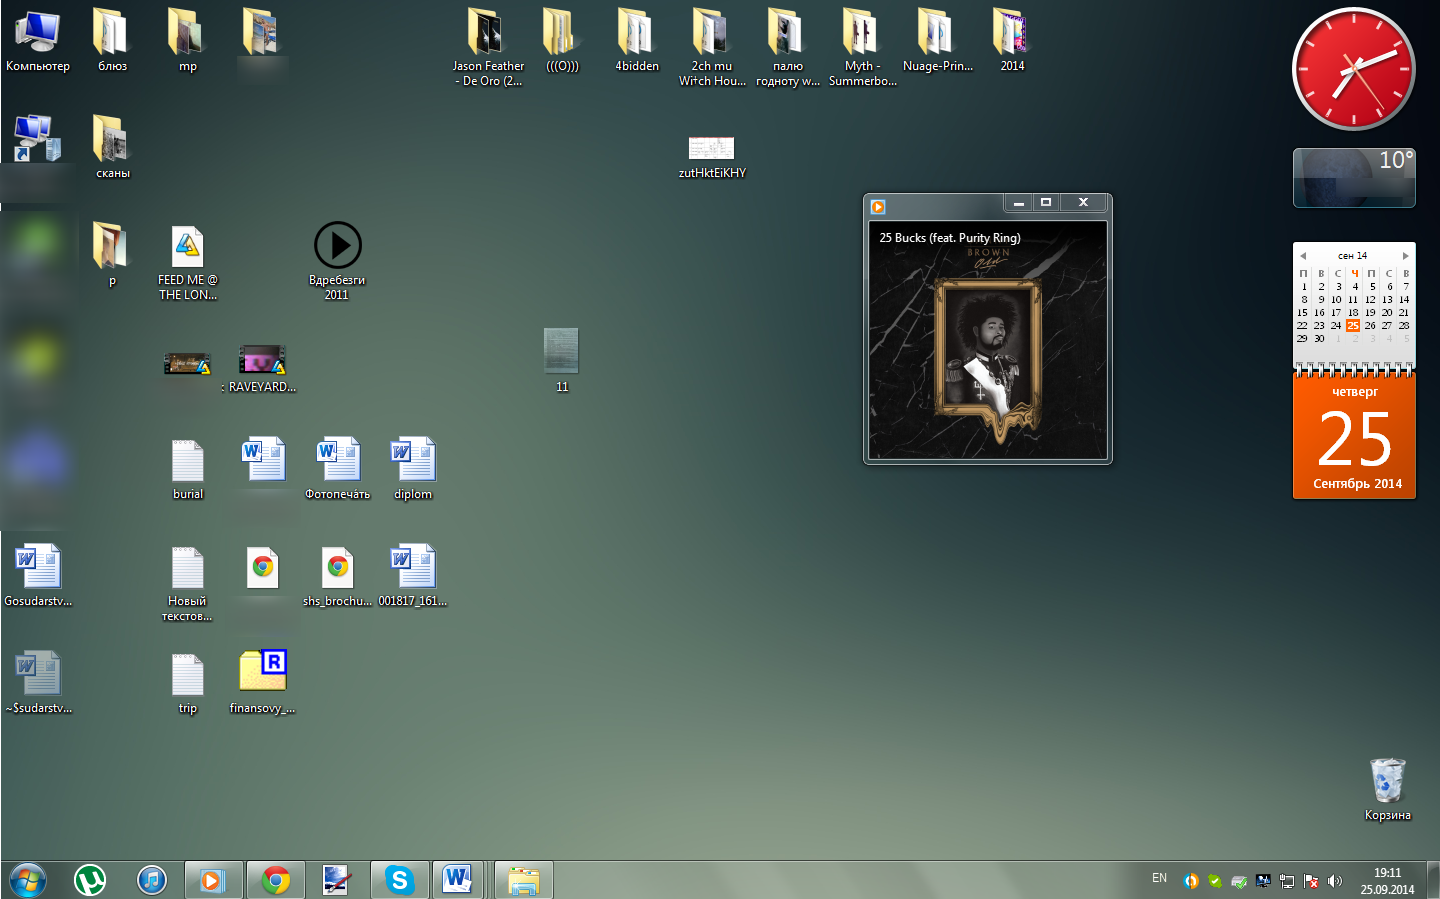
Task: Go to previous month in calendar gadget
Action: tap(1303, 256)
